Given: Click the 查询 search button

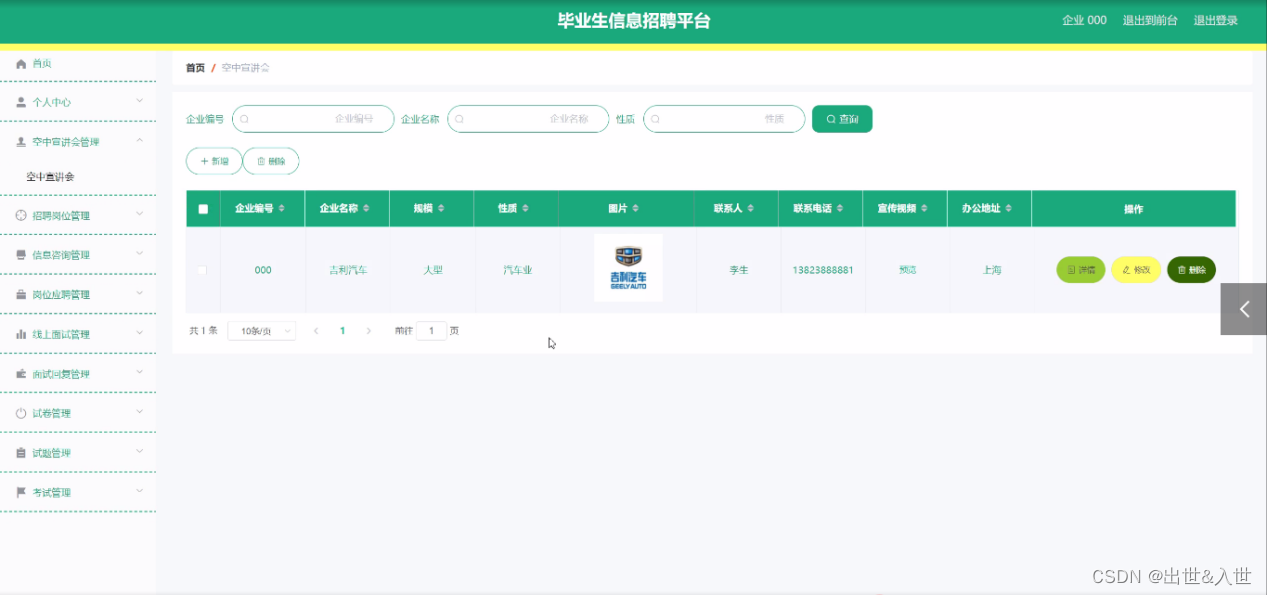Looking at the screenshot, I should tap(842, 119).
